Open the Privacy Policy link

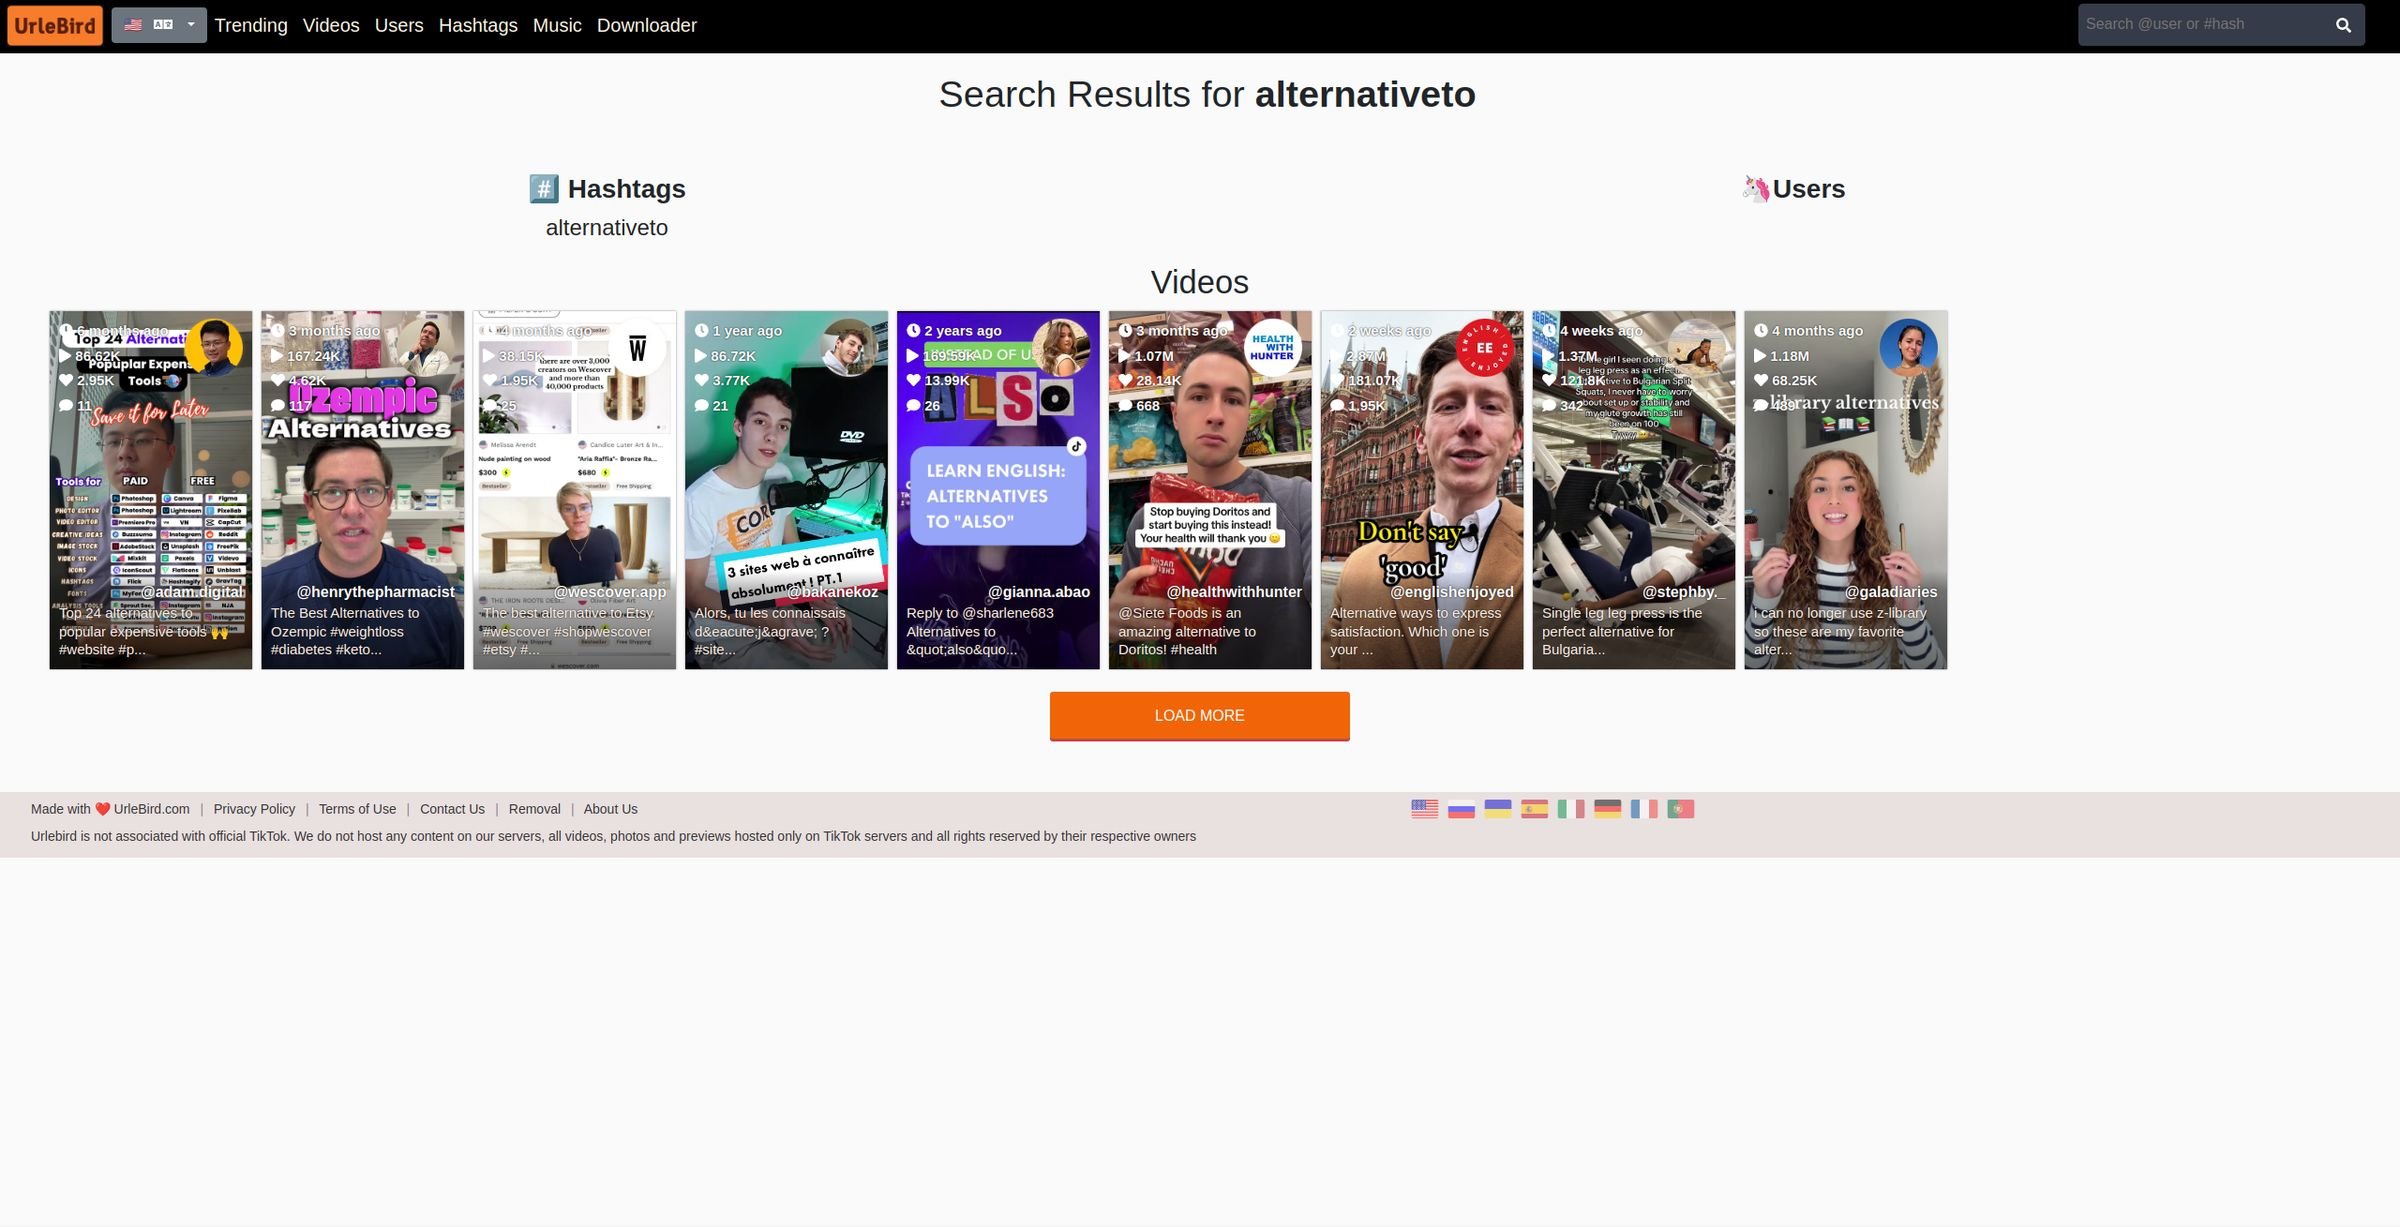tap(254, 809)
